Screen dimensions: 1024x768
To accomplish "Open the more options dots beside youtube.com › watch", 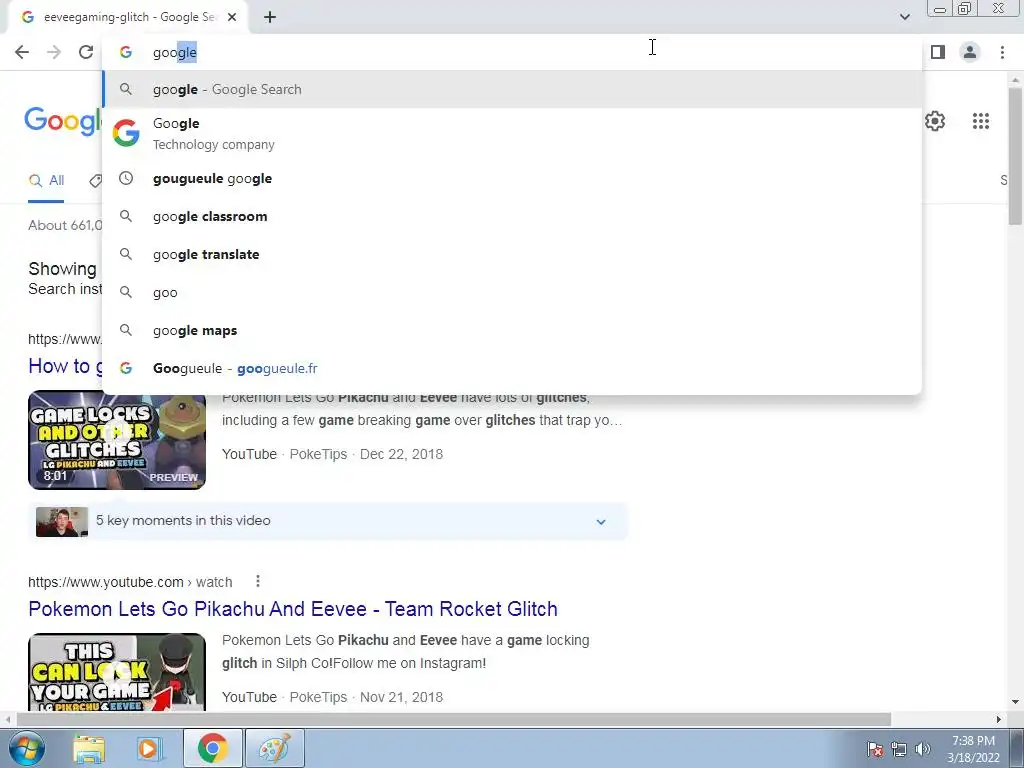I will [258, 581].
